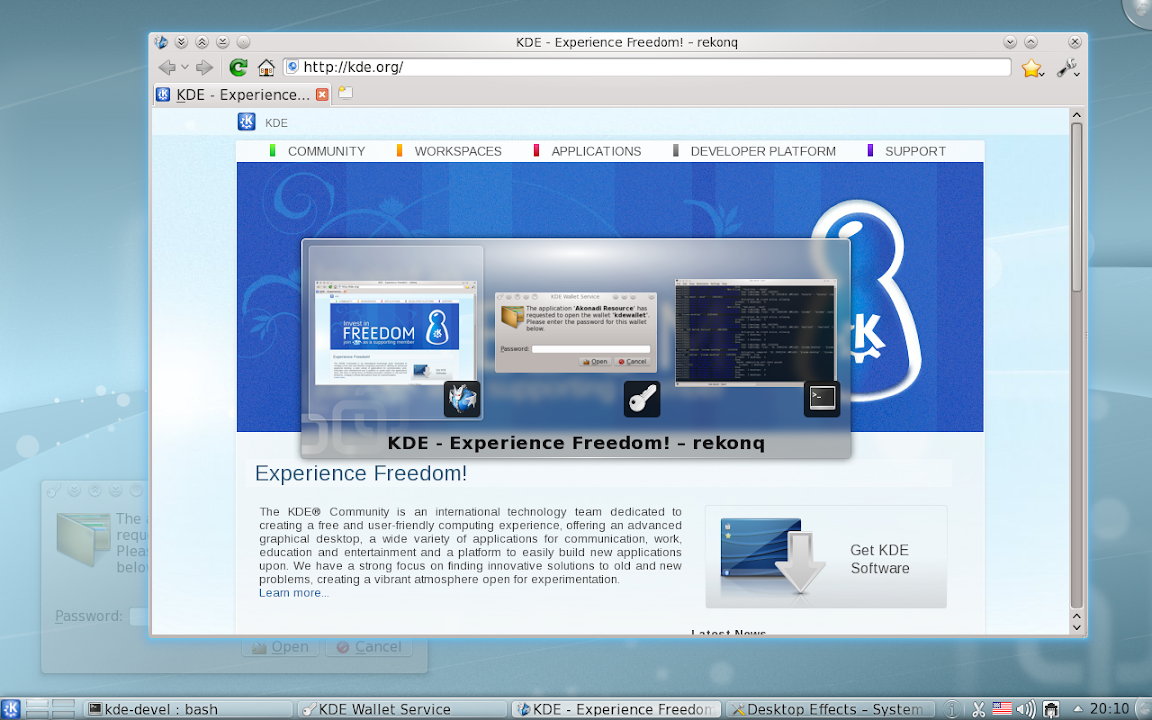Viewport: 1152px width, 720px height.
Task: Click the US flag keyboard layout icon
Action: pyautogui.click(x=1001, y=708)
